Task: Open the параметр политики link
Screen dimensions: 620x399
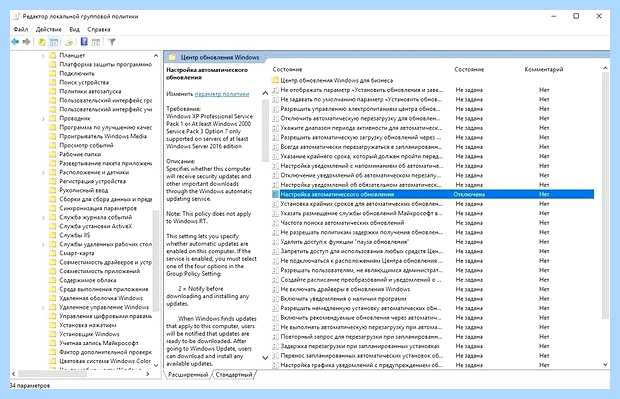Action: (x=222, y=94)
